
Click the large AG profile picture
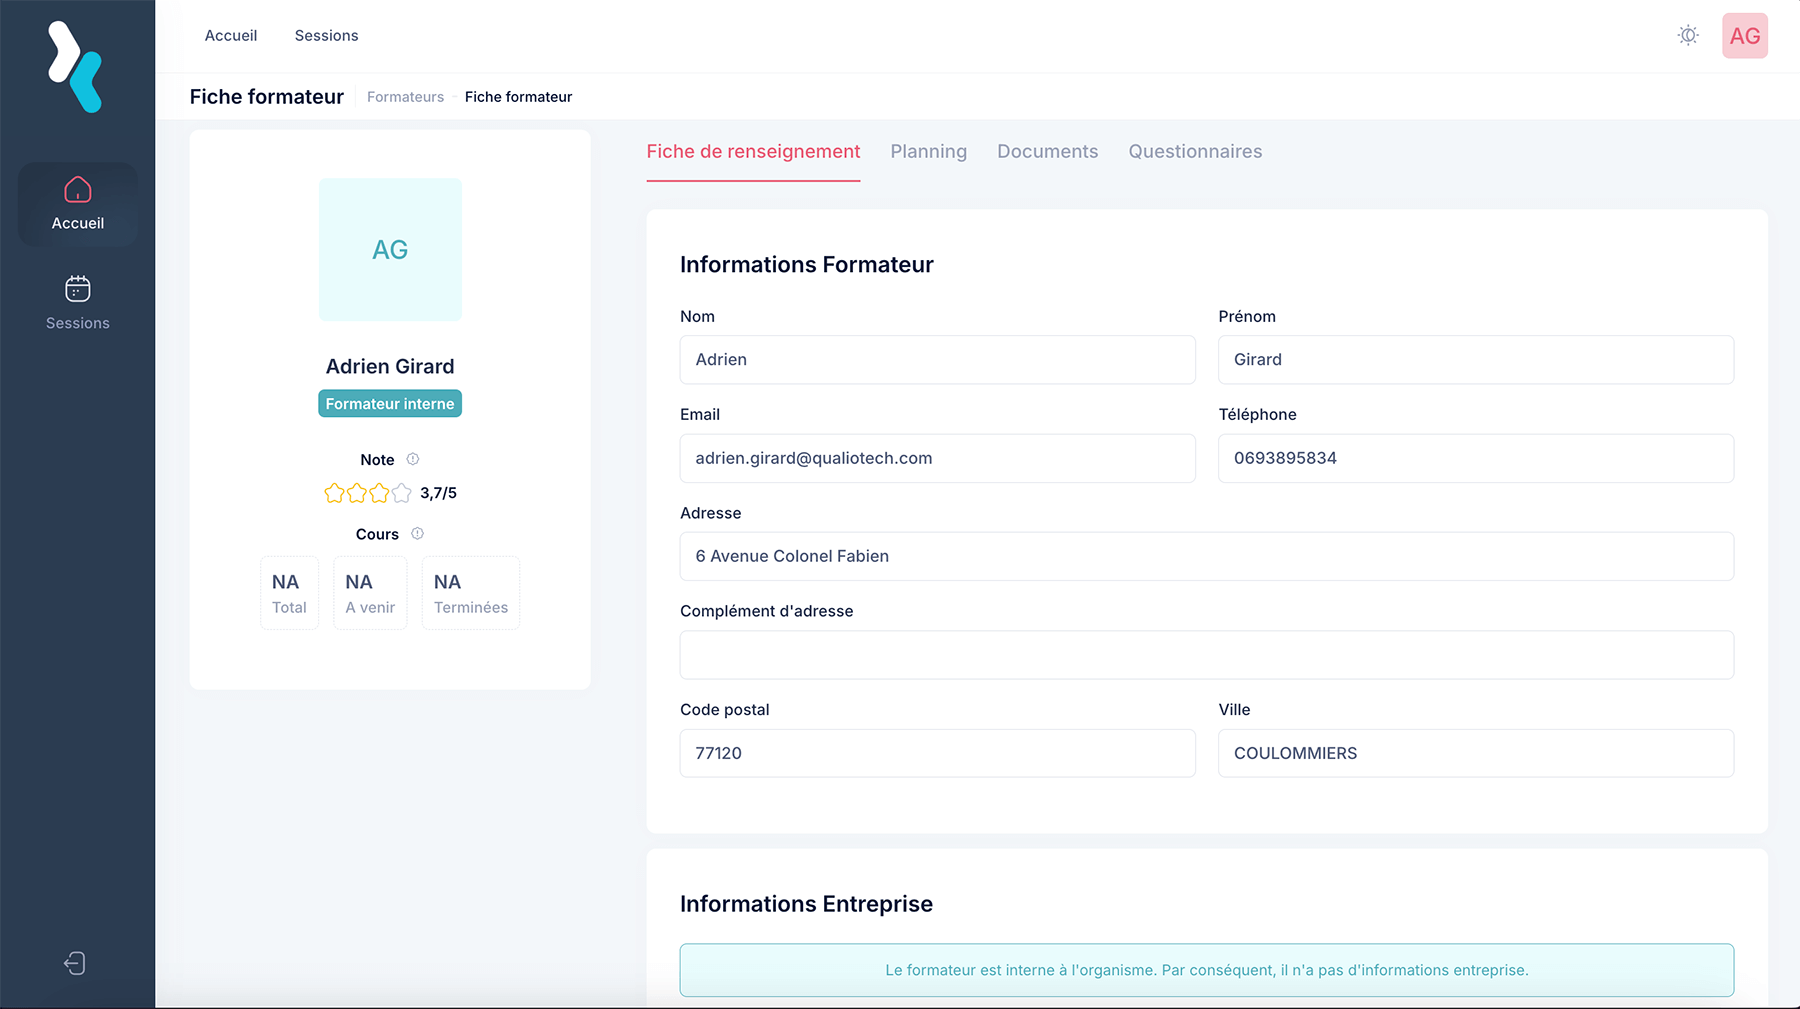tap(390, 250)
